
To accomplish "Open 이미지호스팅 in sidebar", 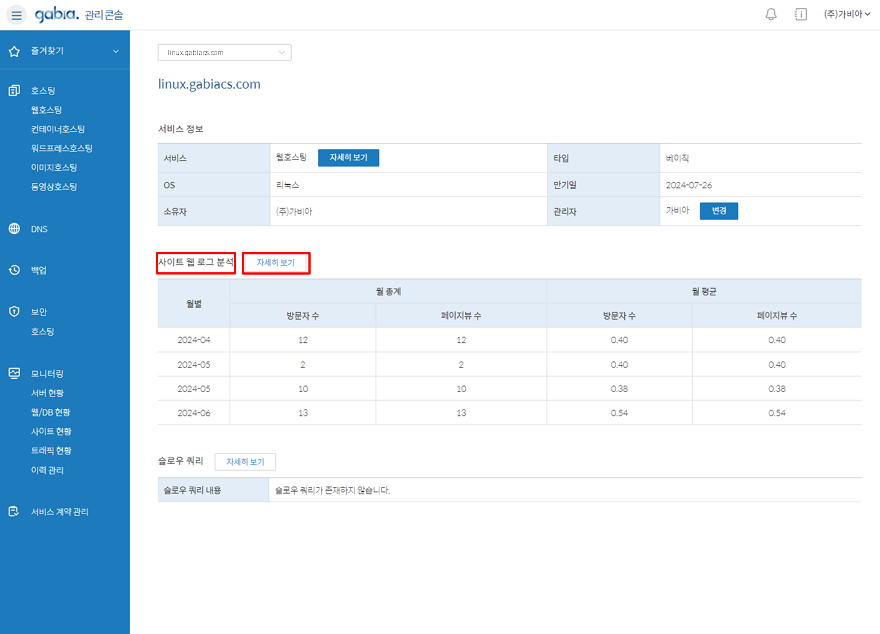I will (54, 167).
